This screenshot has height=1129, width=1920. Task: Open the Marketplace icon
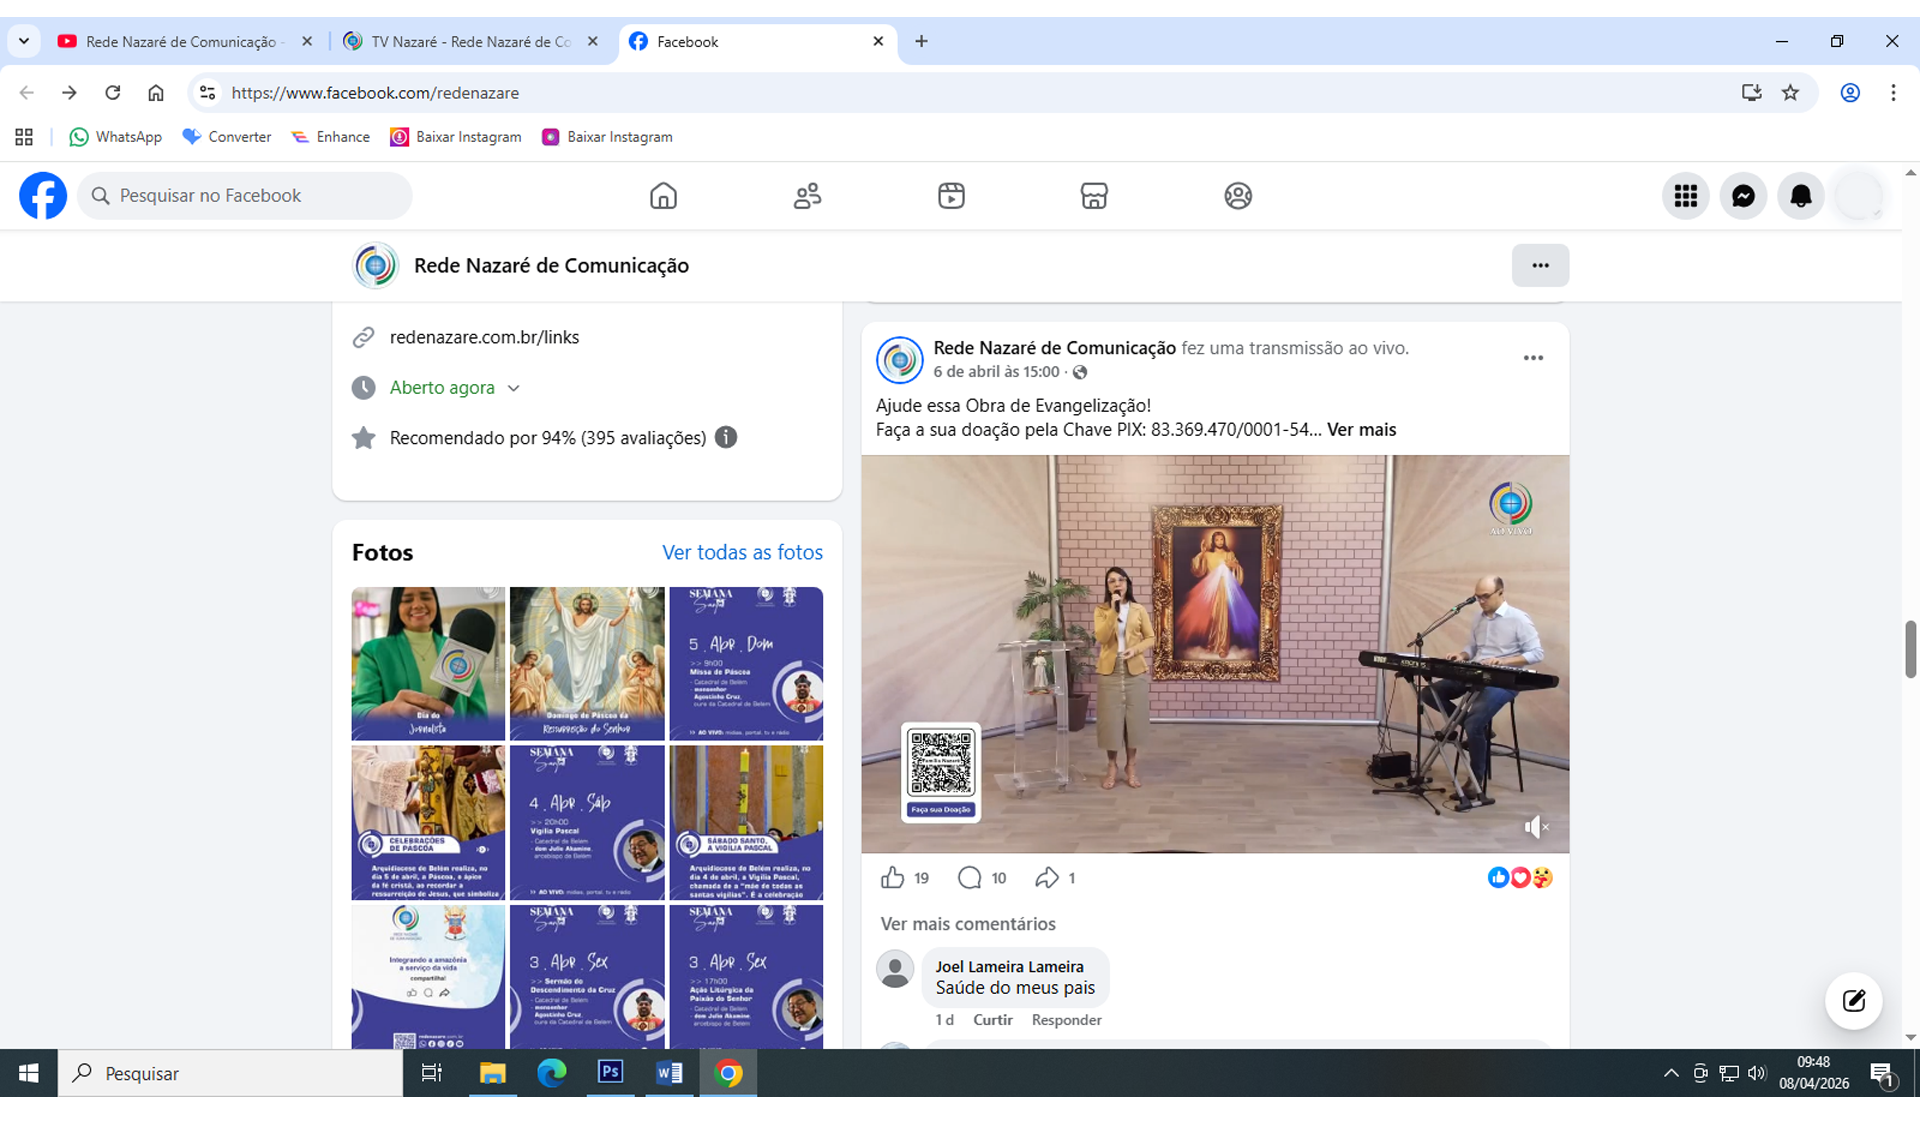(1094, 196)
